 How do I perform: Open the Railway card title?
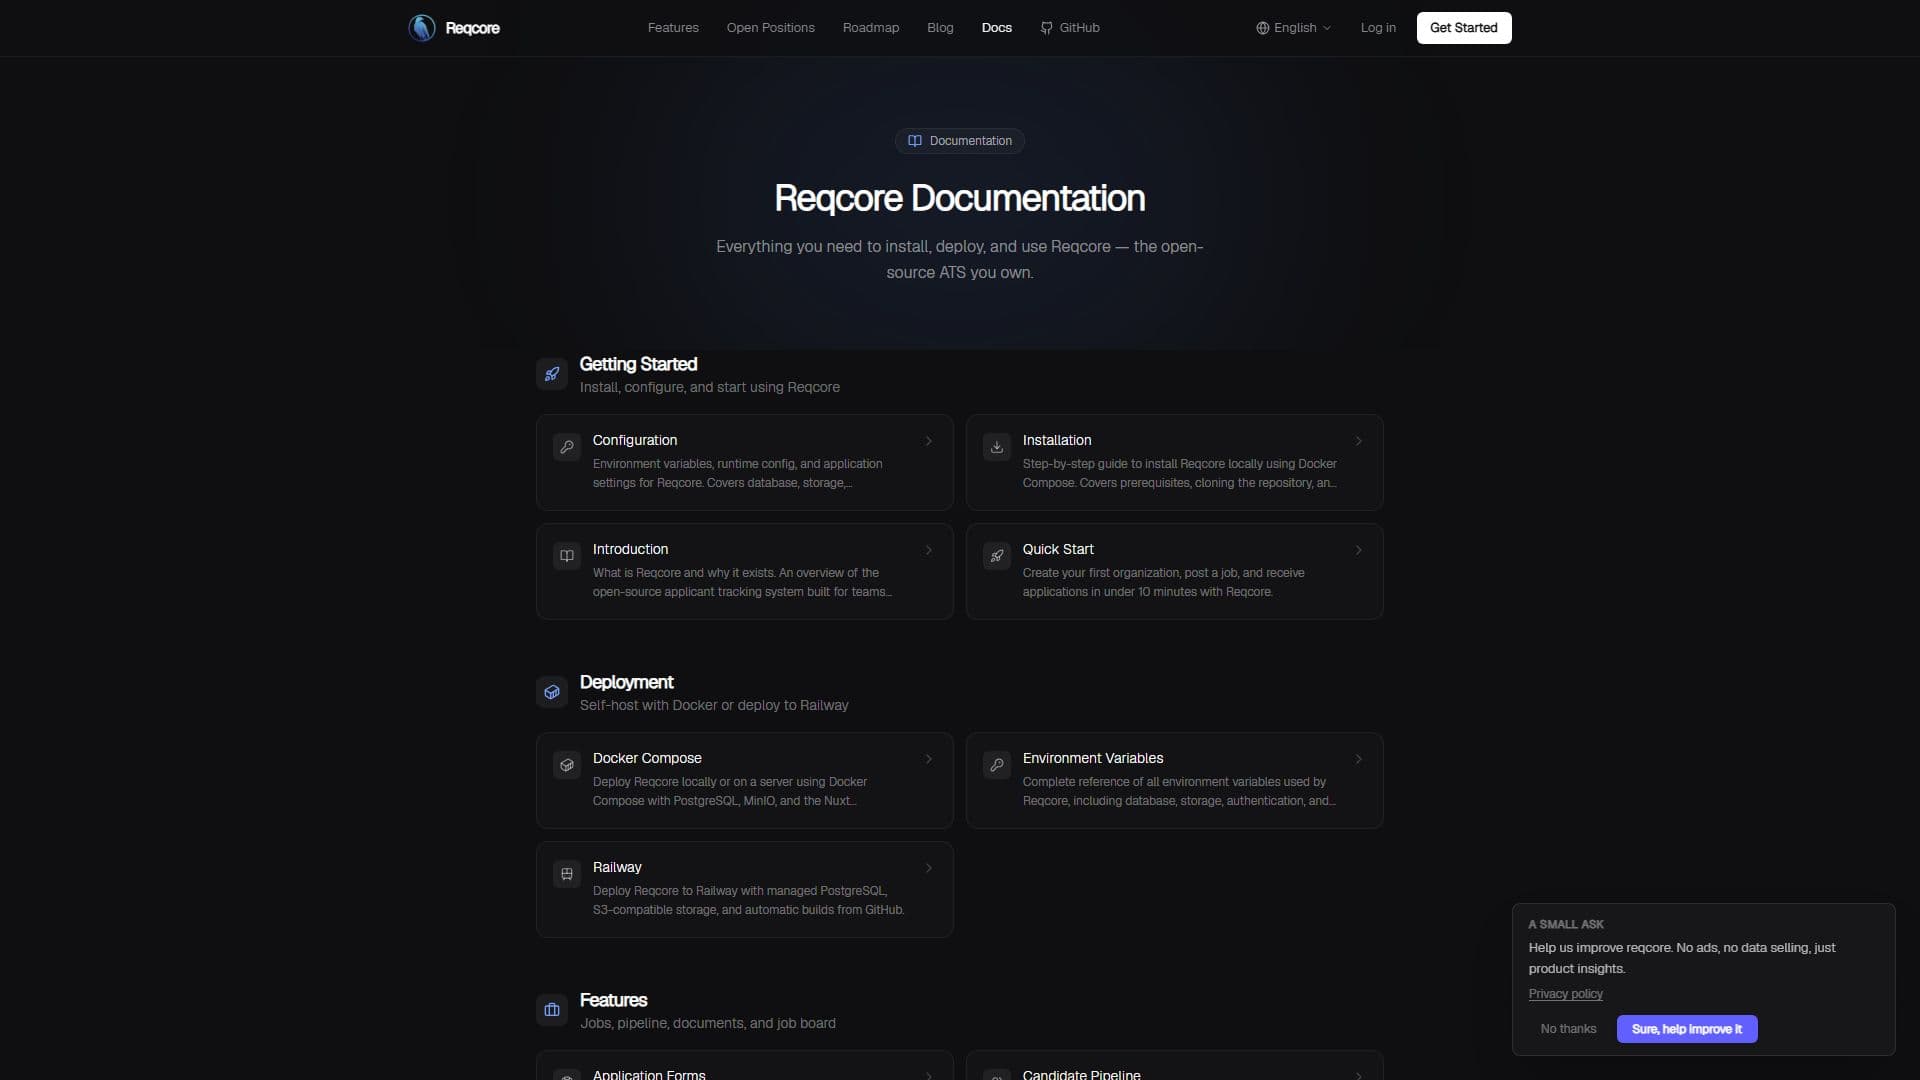click(x=617, y=868)
